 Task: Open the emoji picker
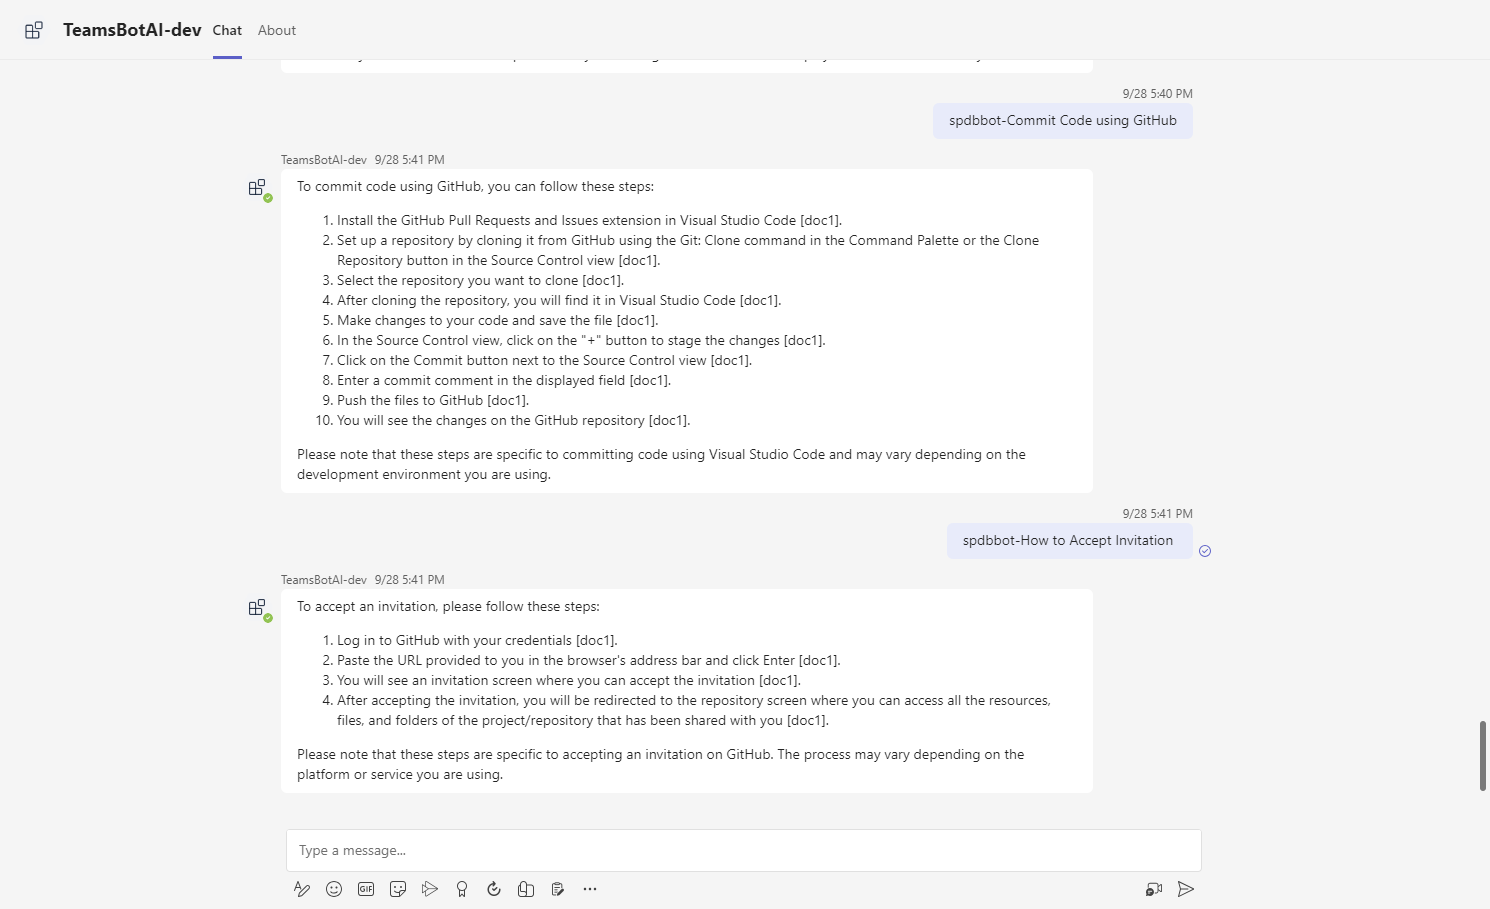pyautogui.click(x=334, y=889)
